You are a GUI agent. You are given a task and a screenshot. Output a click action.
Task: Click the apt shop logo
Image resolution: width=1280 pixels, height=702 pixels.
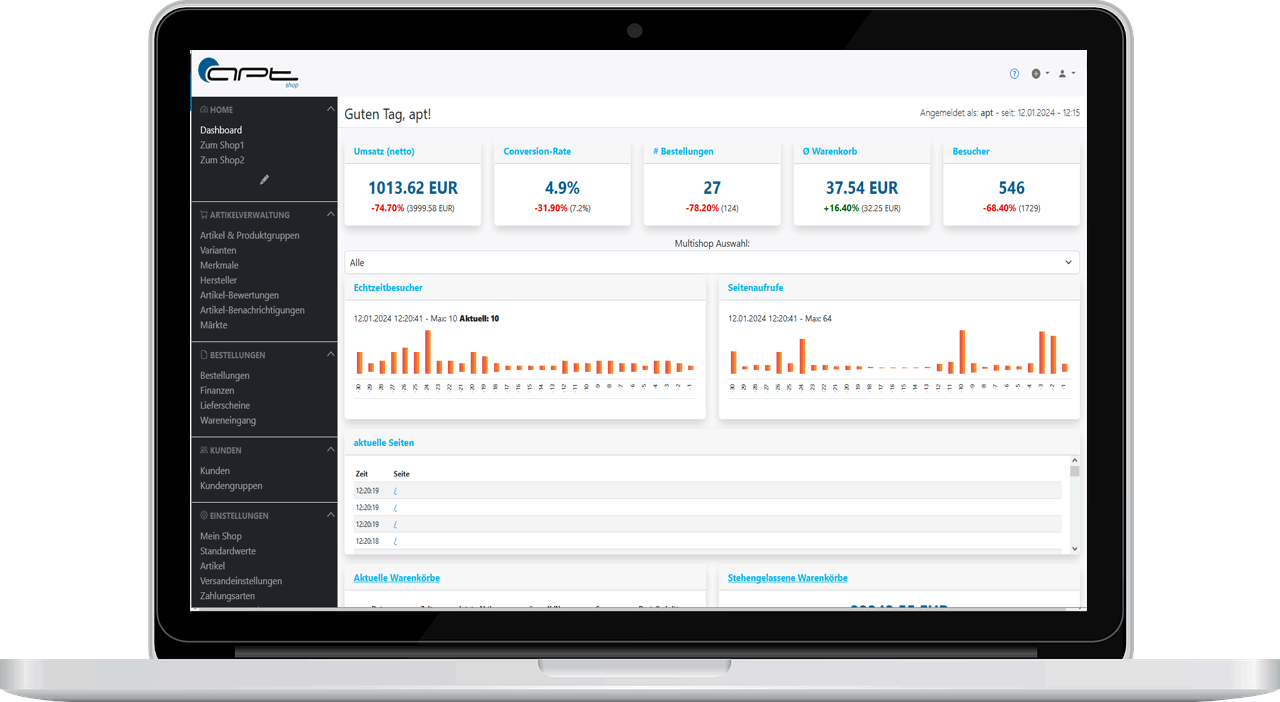click(248, 72)
